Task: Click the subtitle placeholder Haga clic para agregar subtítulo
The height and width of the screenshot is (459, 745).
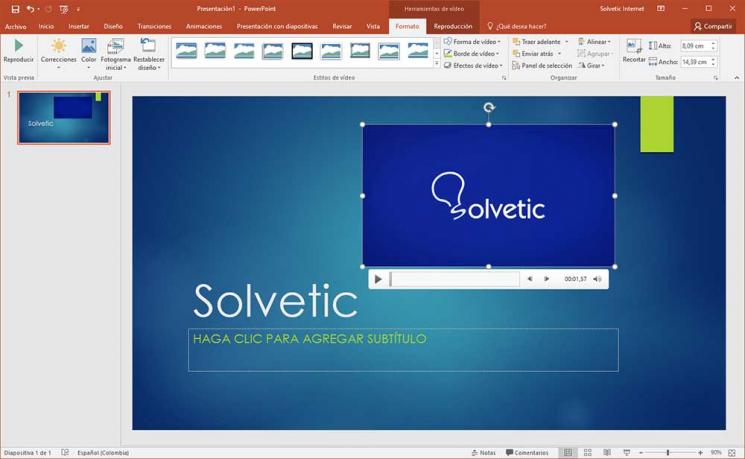Action: coord(403,350)
